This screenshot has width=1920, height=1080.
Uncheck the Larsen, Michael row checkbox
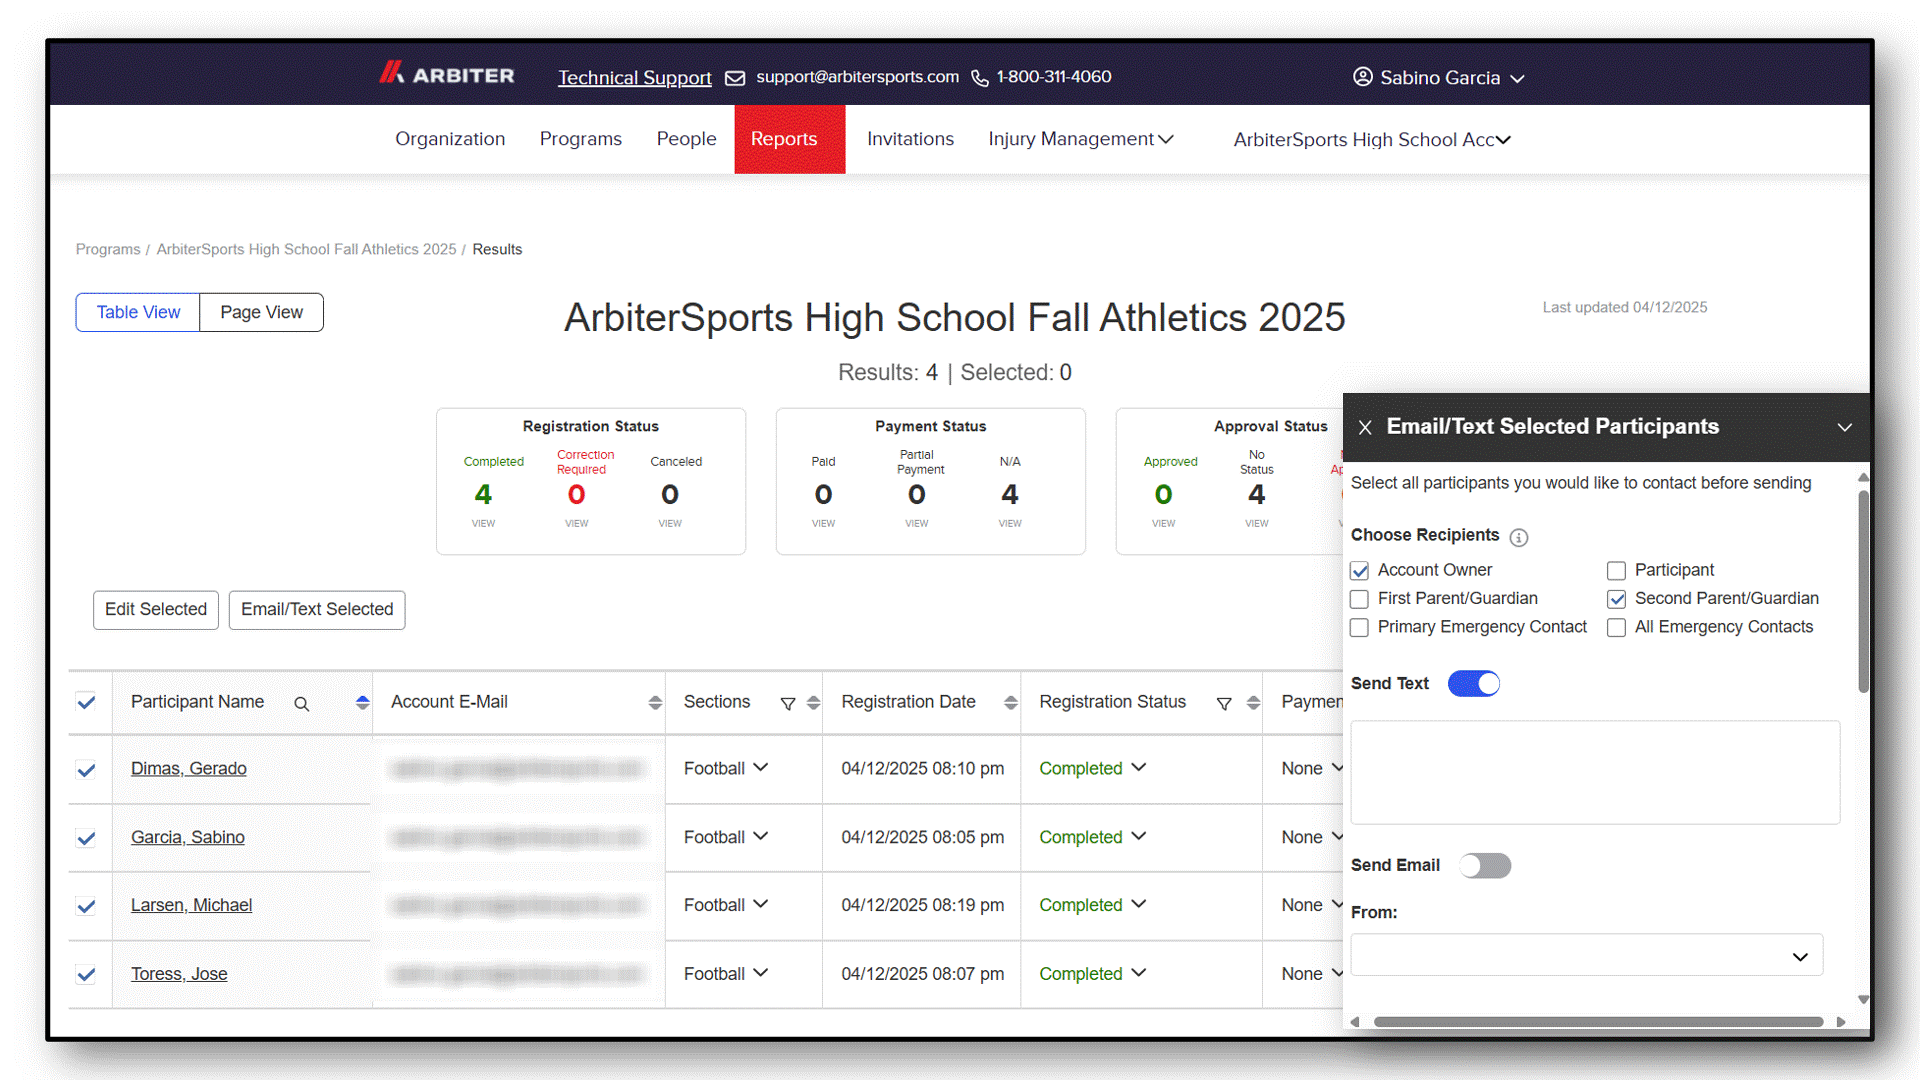[86, 906]
